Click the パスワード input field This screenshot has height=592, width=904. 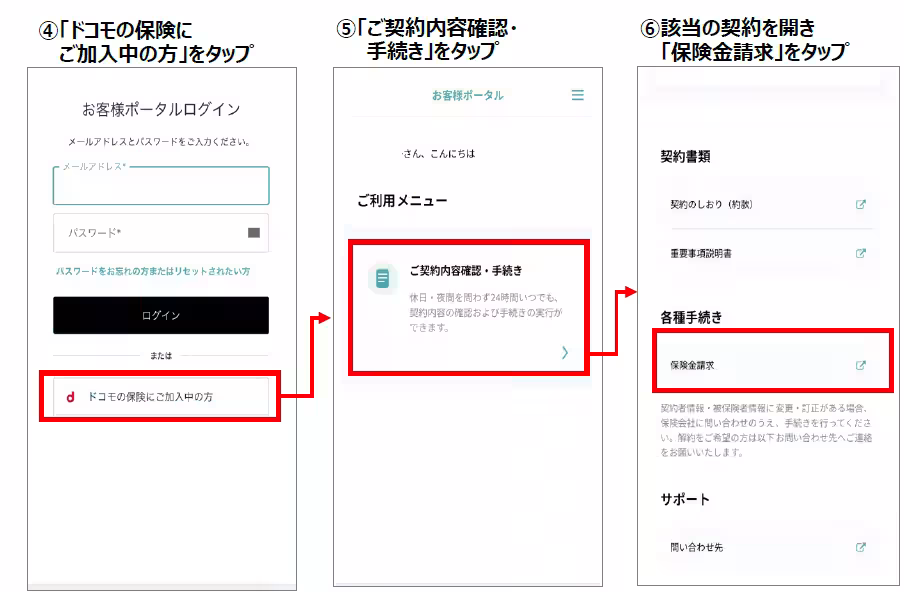161,232
